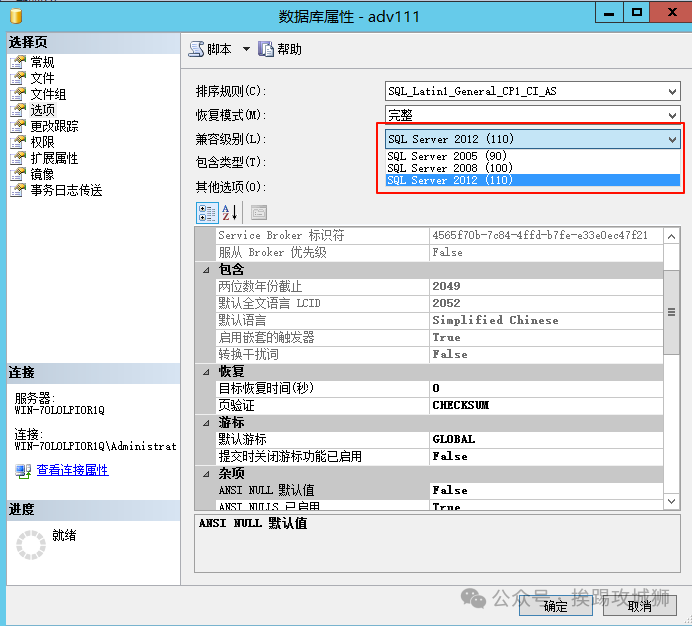Choose SQL Server 2008 (100) compatibility level
This screenshot has width=692, height=626.
tap(450, 168)
